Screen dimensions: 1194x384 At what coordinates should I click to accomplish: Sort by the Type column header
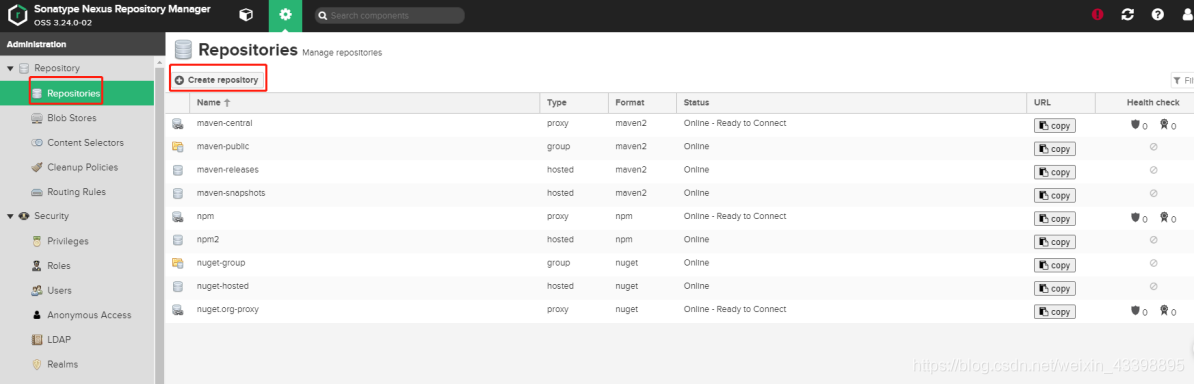574,103
